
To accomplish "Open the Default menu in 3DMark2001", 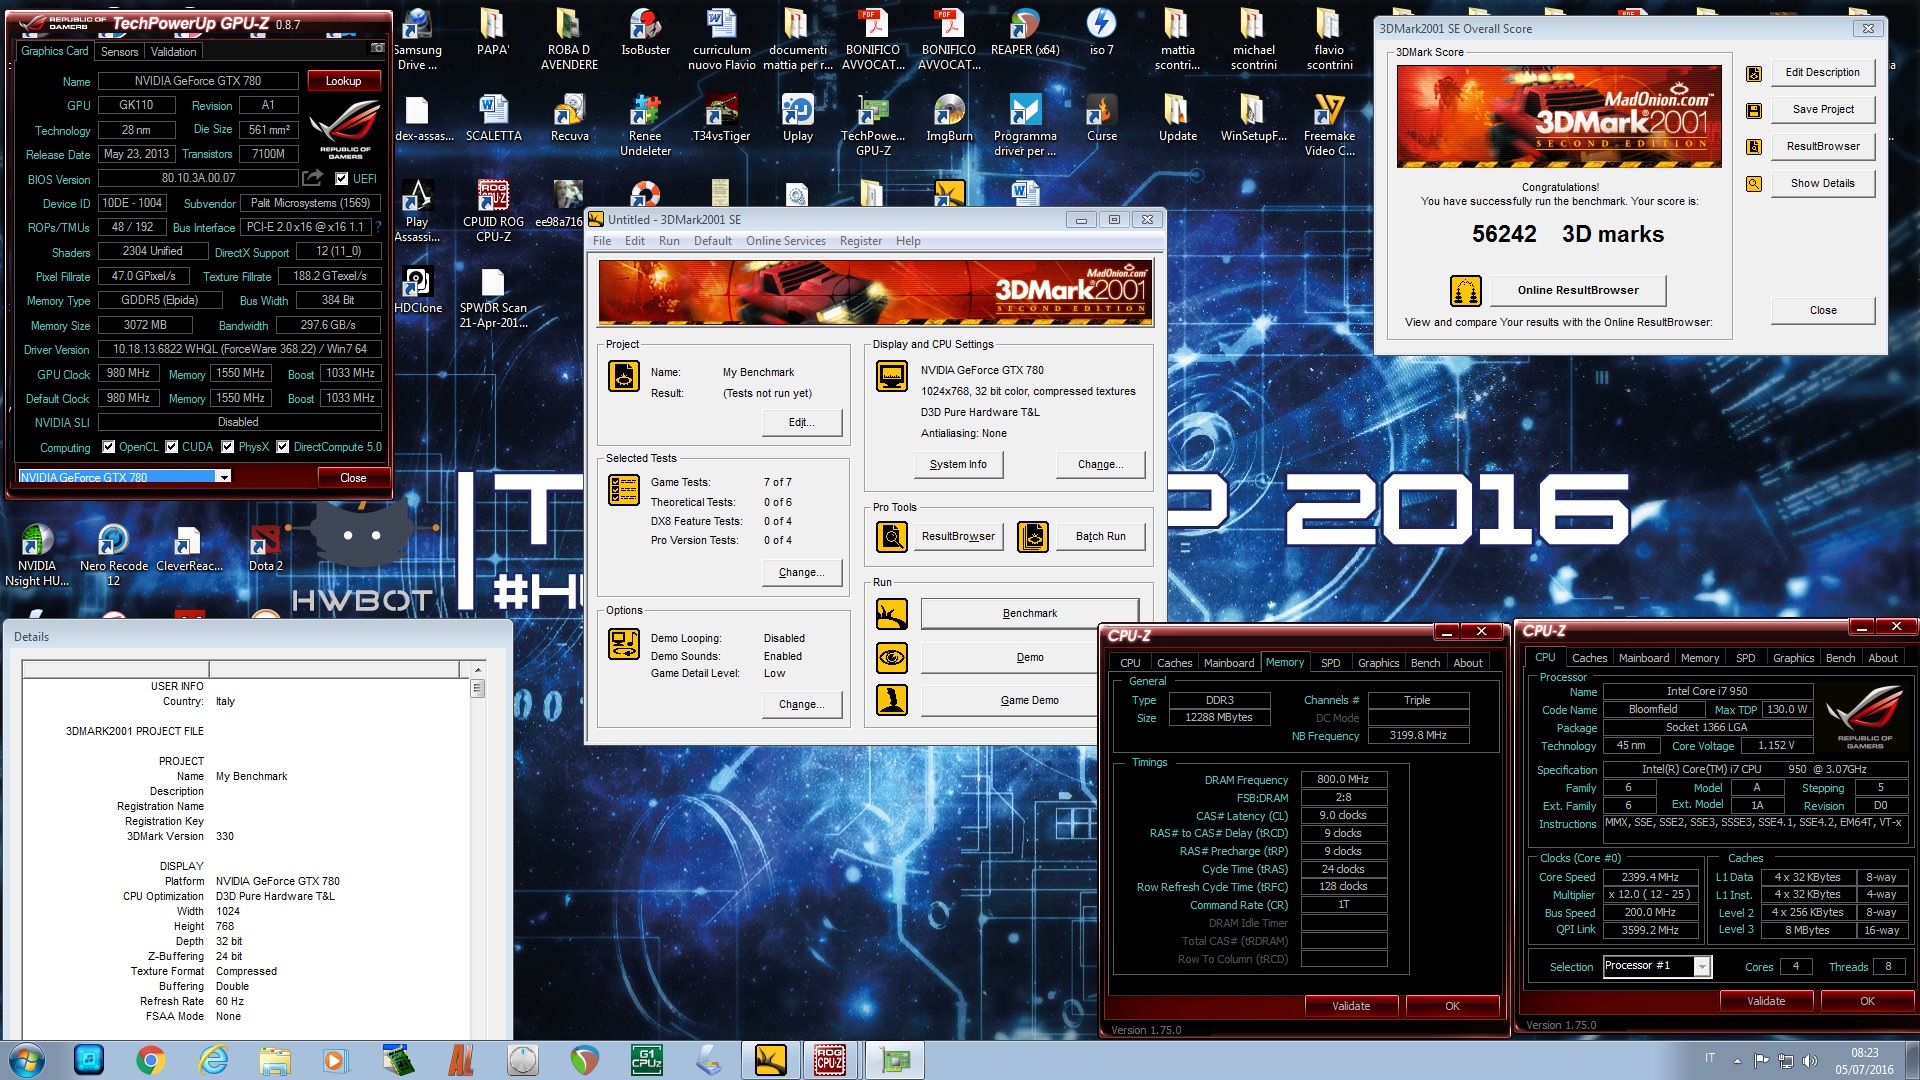I will (712, 241).
